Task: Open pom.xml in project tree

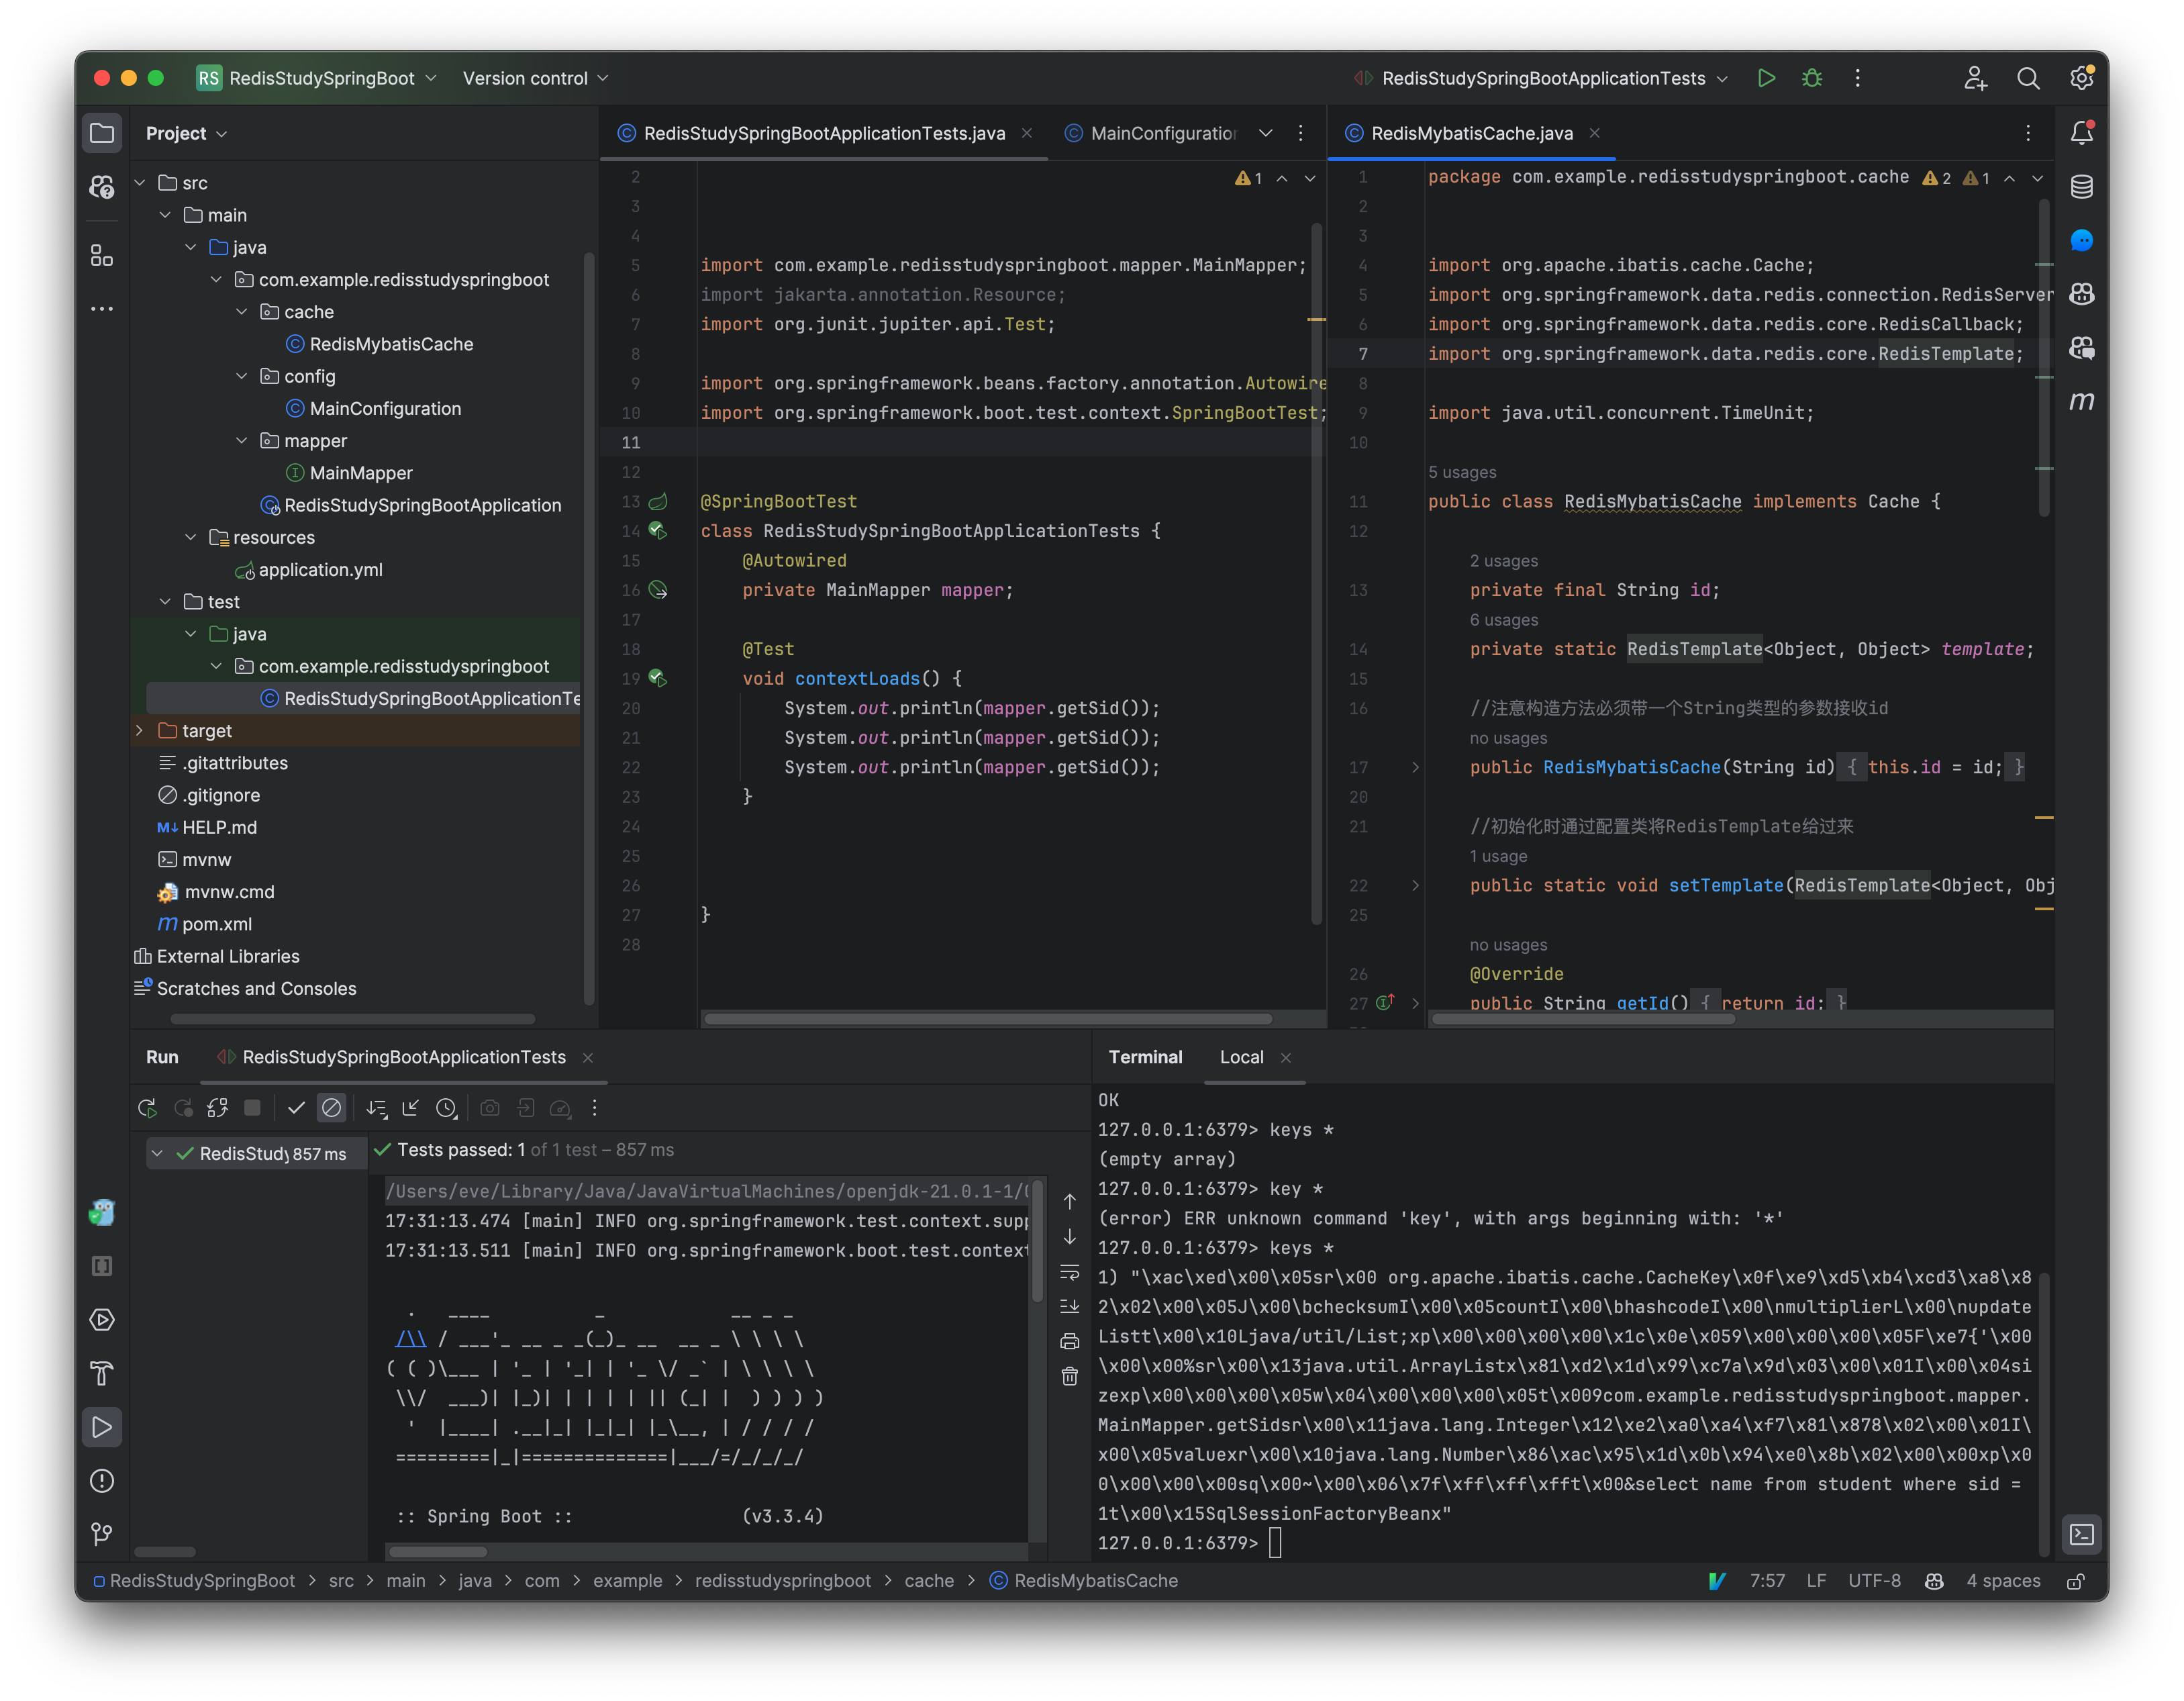Action: pos(217,924)
